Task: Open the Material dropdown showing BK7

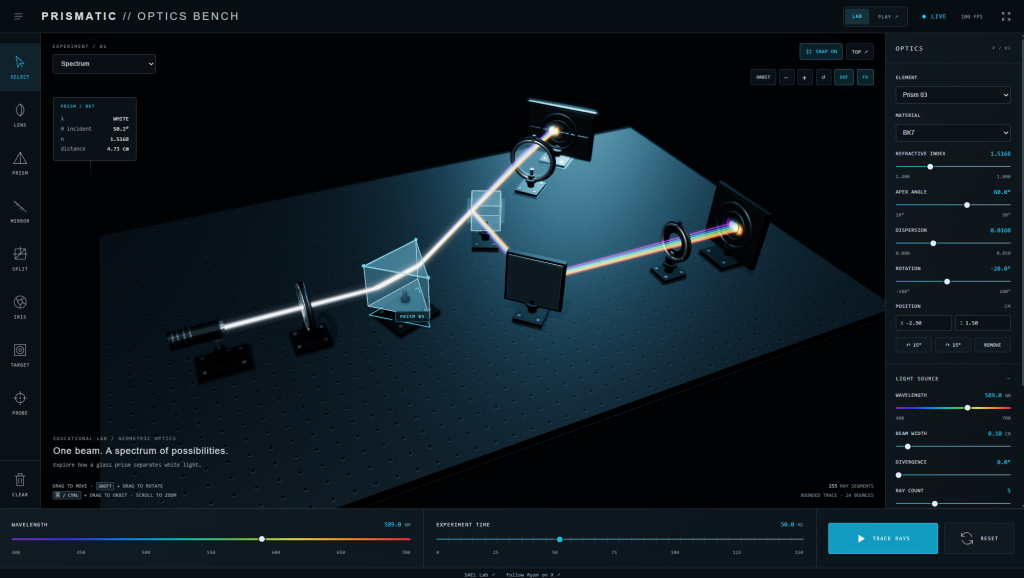Action: coord(953,133)
